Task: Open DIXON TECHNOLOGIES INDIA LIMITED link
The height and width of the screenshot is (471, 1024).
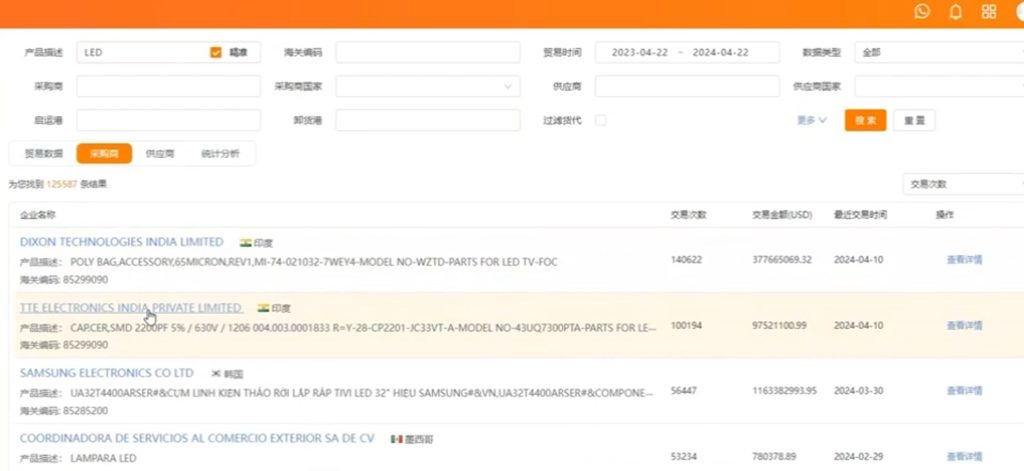Action: coord(121,242)
